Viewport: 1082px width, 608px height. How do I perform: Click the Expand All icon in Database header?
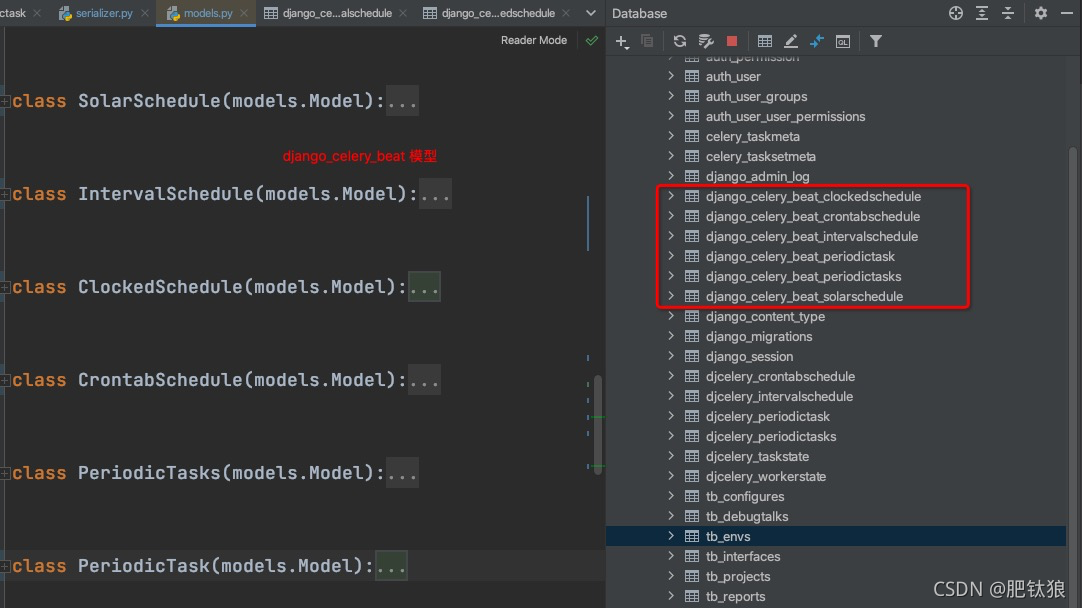click(x=982, y=13)
